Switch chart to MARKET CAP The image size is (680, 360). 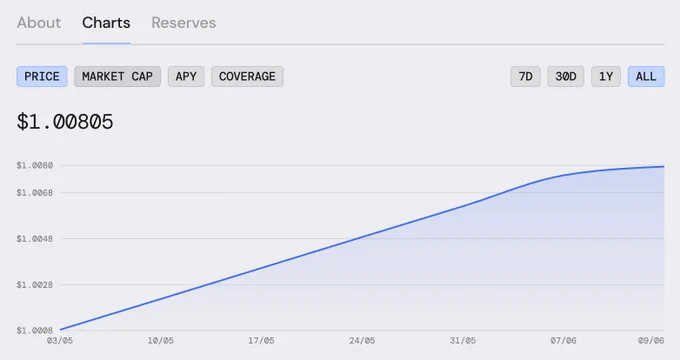point(118,76)
